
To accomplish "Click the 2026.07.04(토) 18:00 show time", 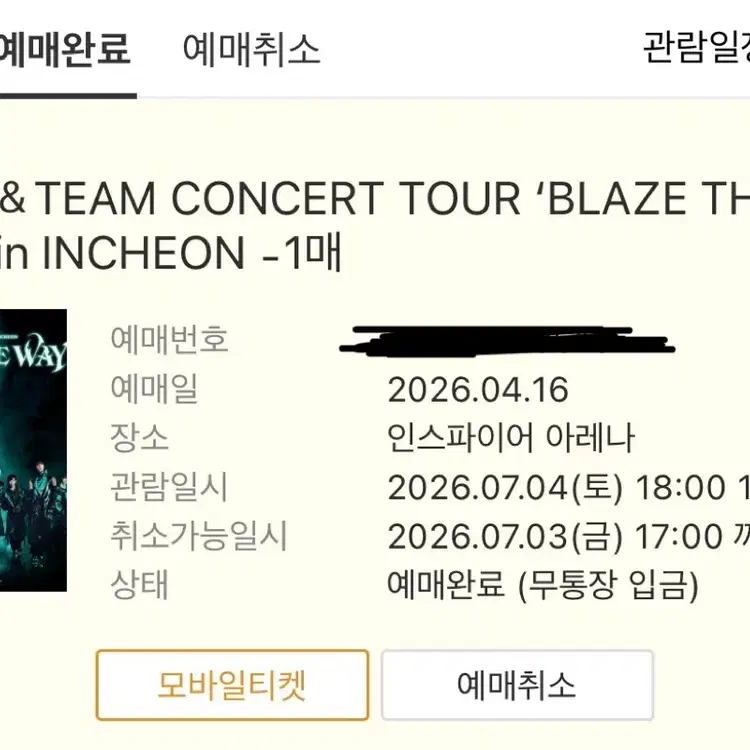I will click(x=569, y=488).
